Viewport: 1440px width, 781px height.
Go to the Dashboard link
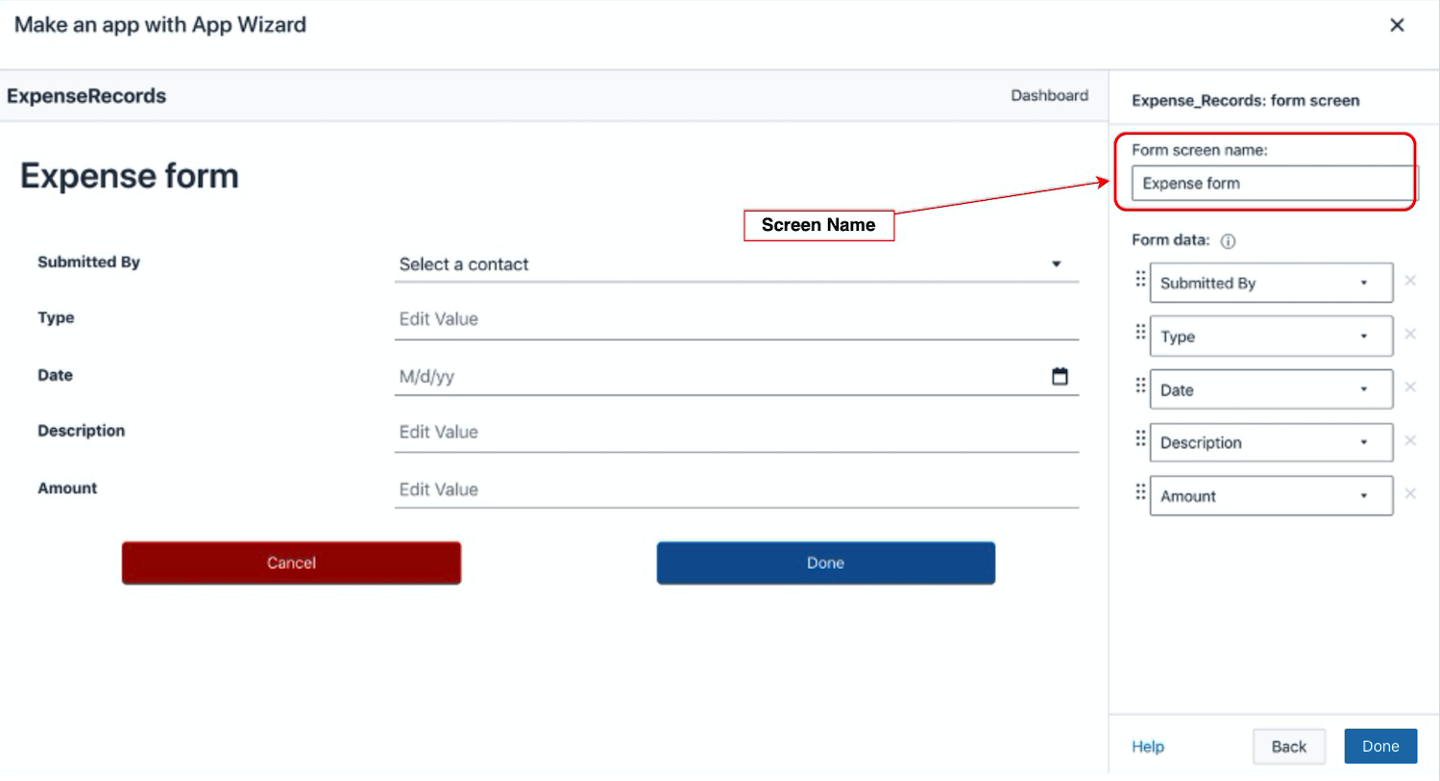tap(1050, 96)
